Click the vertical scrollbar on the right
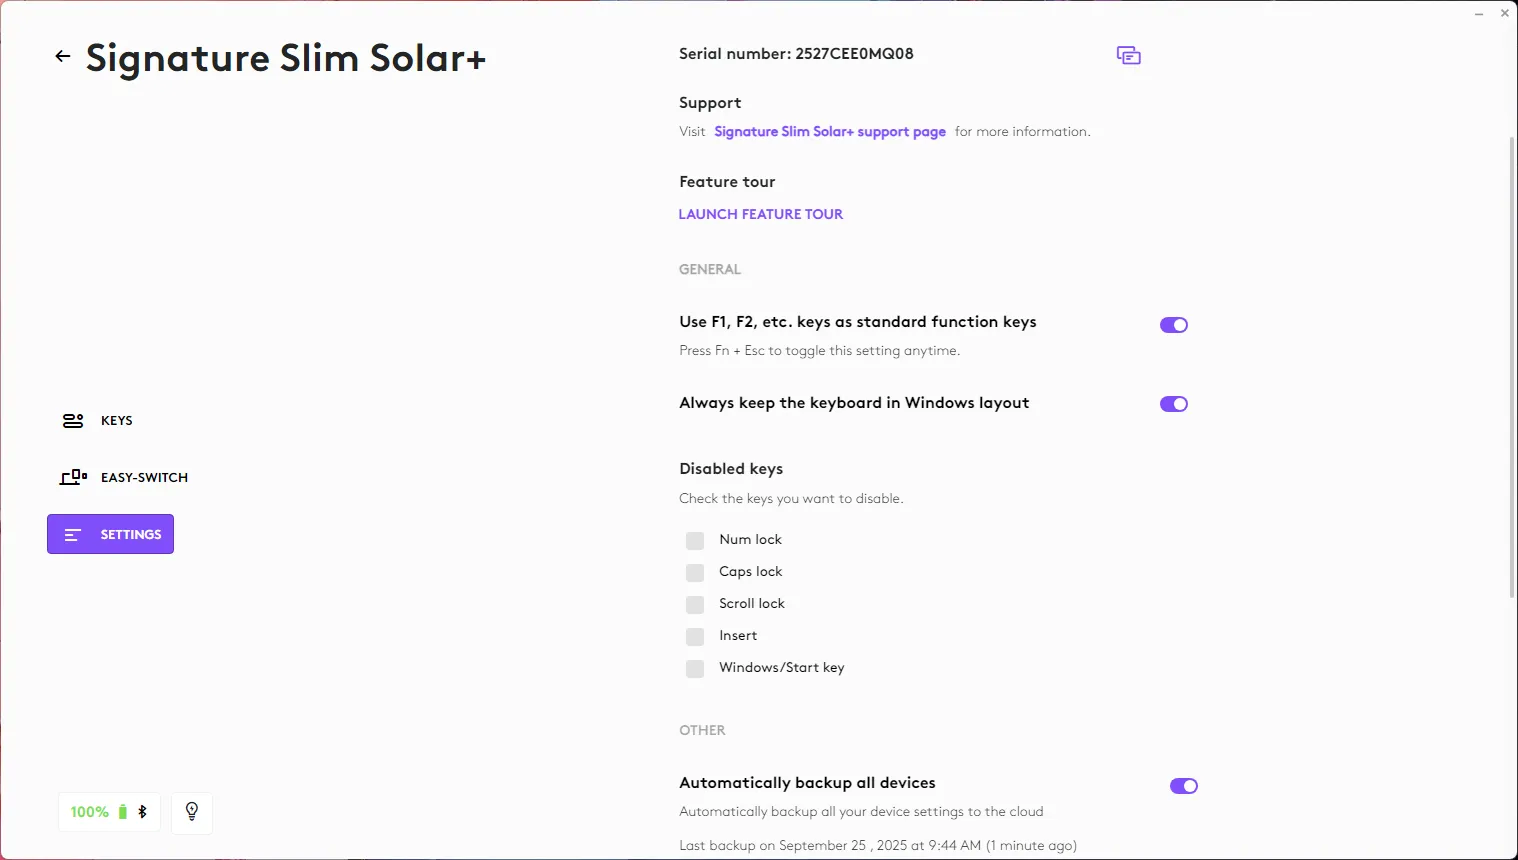Image resolution: width=1518 pixels, height=860 pixels. coord(1512,367)
